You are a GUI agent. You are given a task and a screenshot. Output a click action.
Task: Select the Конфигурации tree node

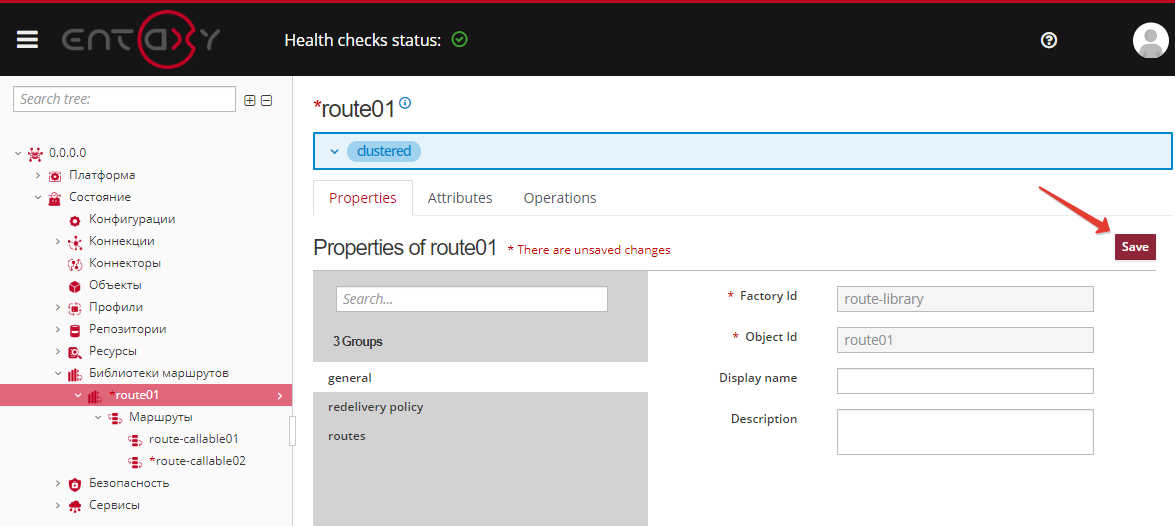pyautogui.click(x=131, y=219)
